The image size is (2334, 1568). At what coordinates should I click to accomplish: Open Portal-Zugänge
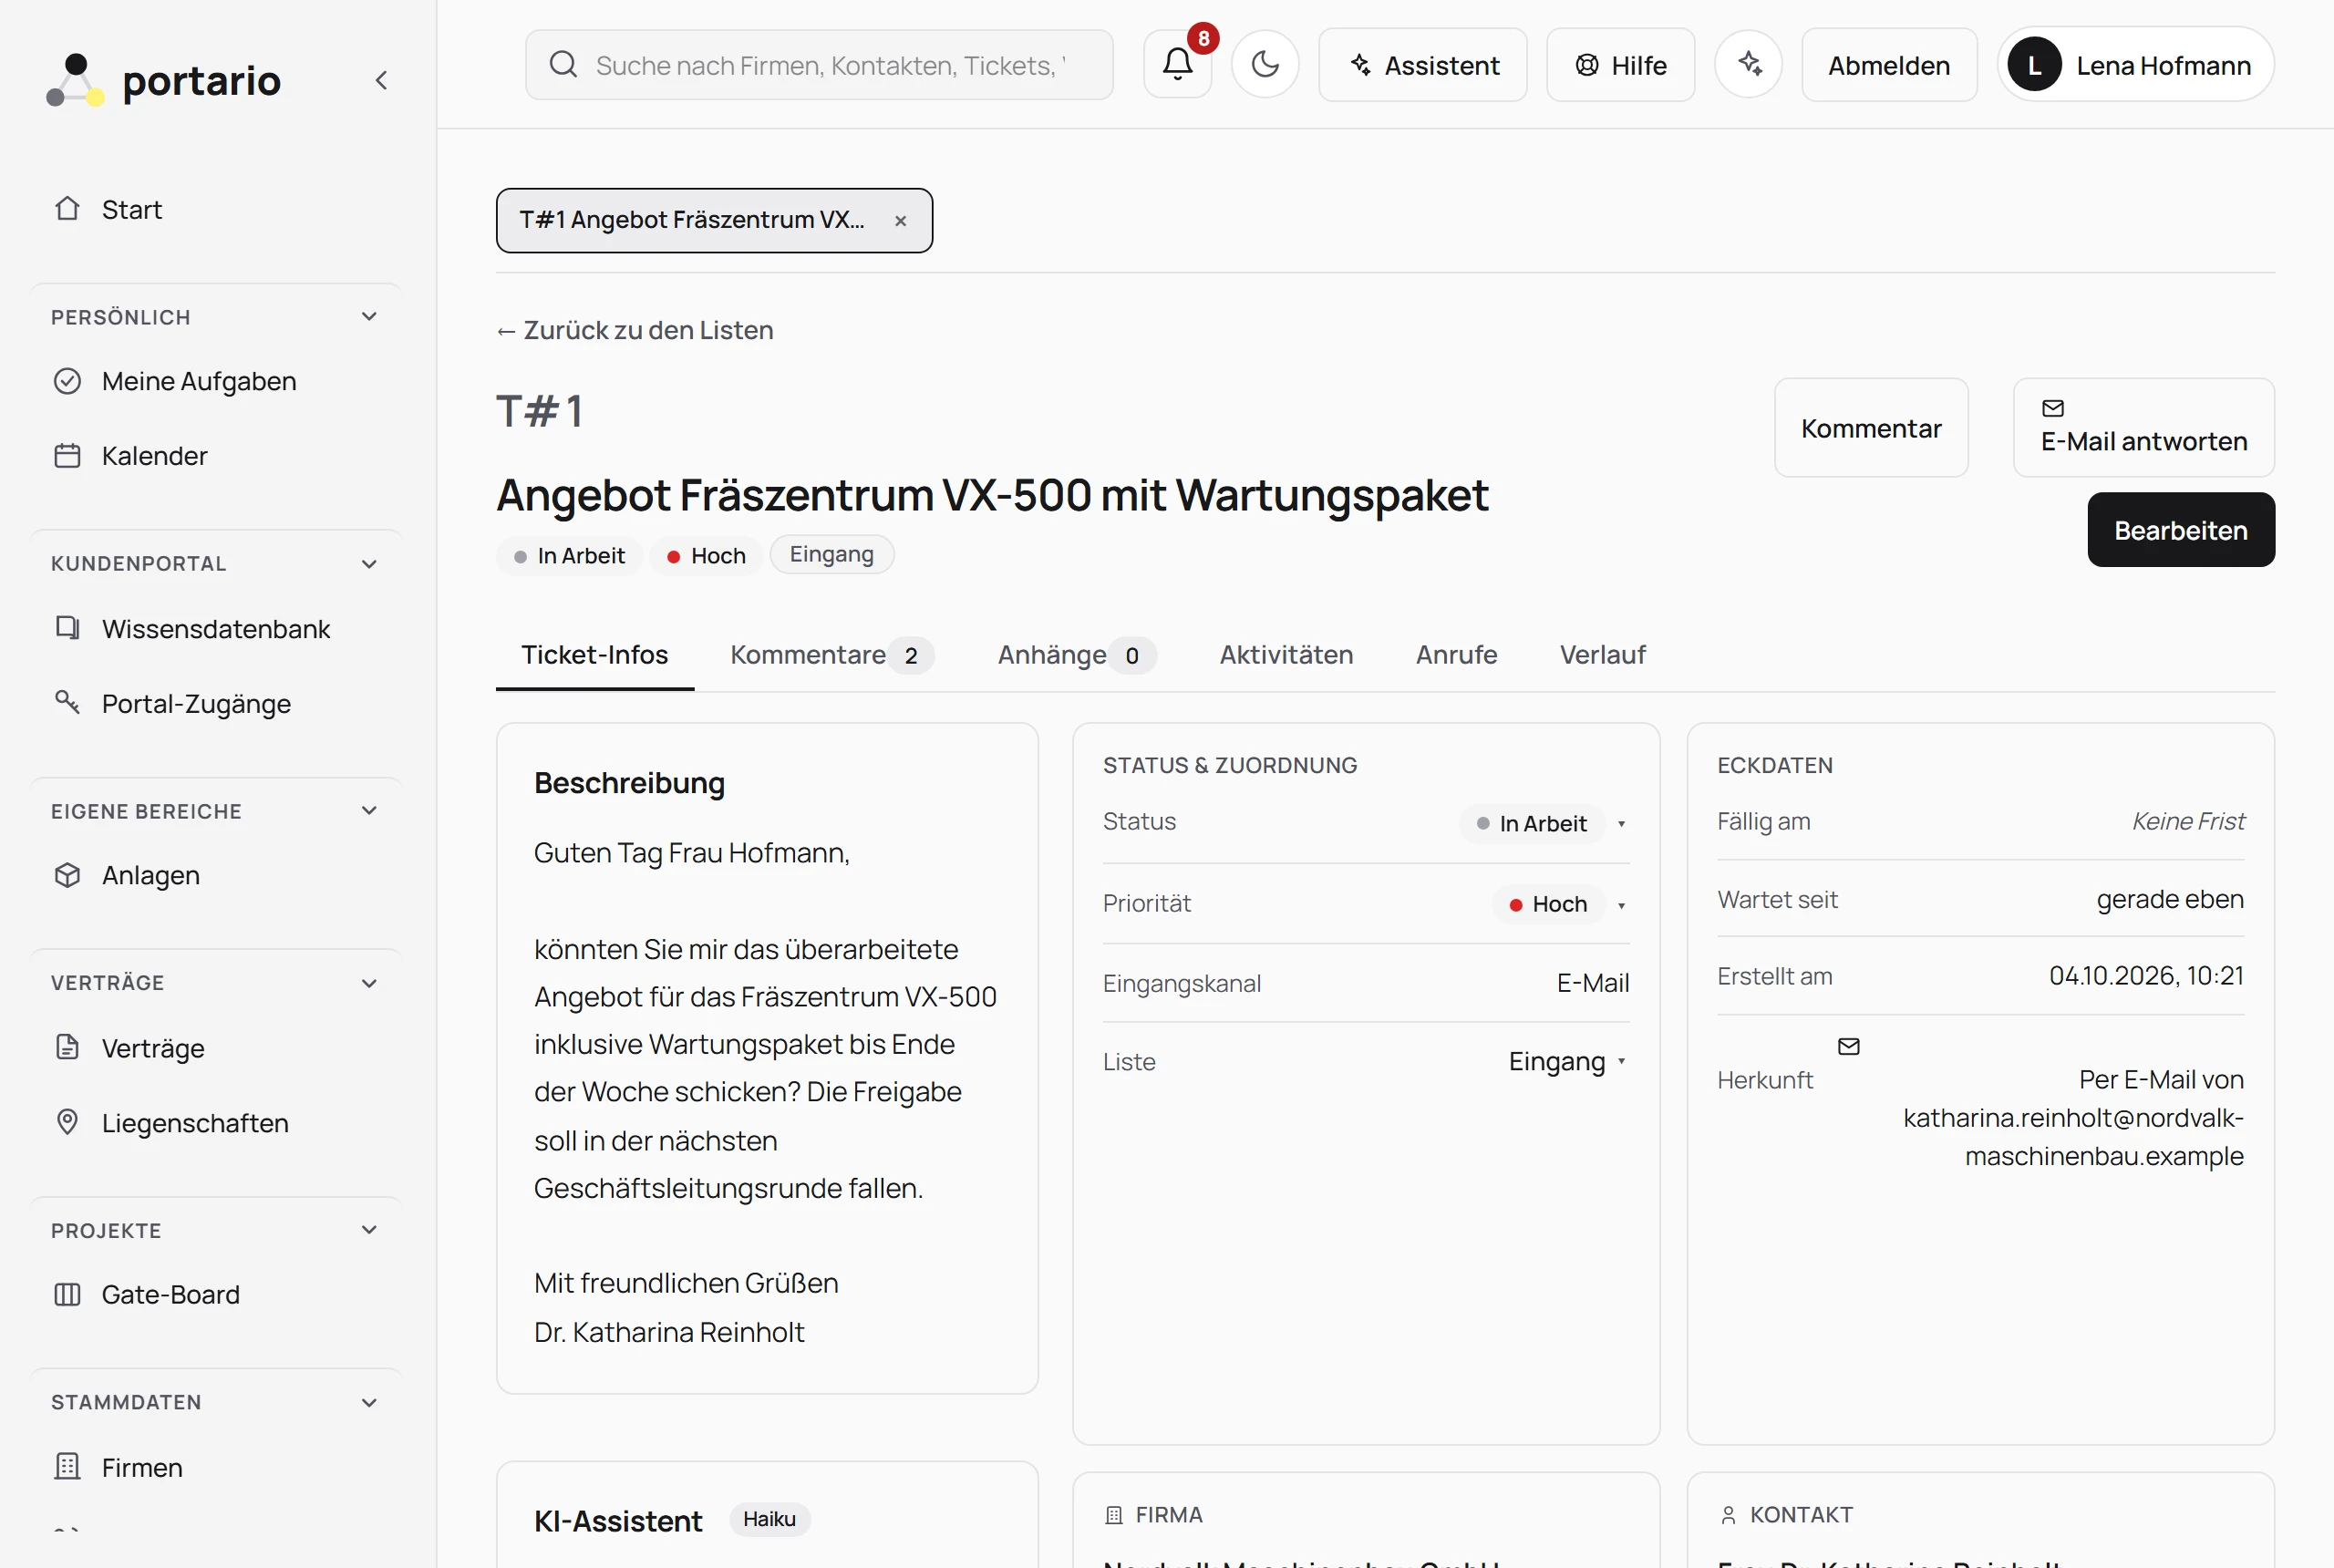[x=217, y=704]
